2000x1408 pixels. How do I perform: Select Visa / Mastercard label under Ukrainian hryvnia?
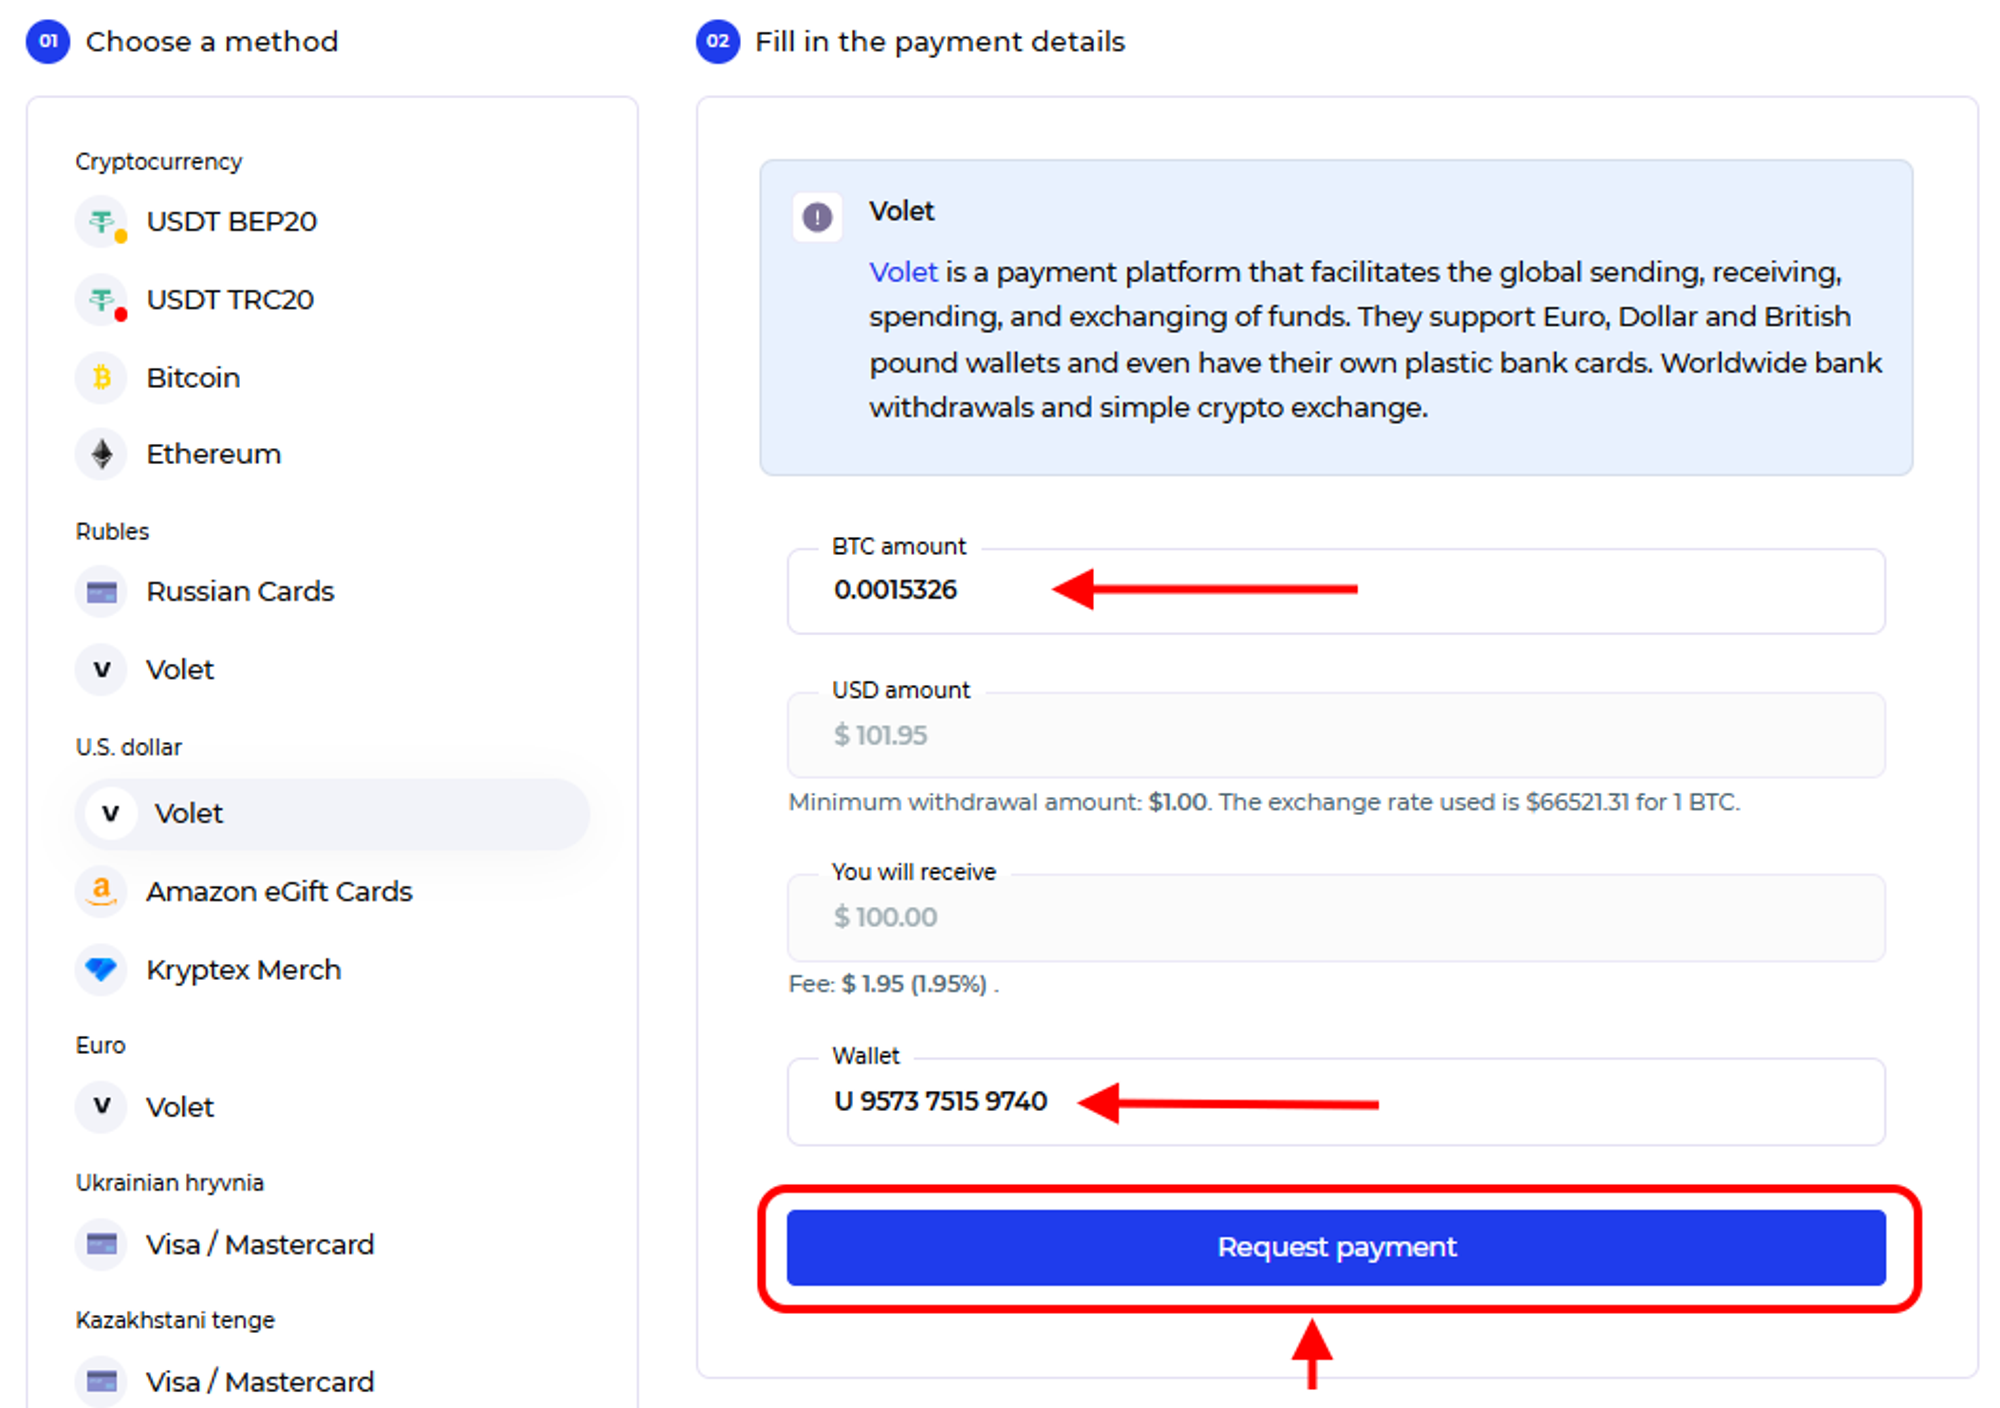(x=260, y=1244)
